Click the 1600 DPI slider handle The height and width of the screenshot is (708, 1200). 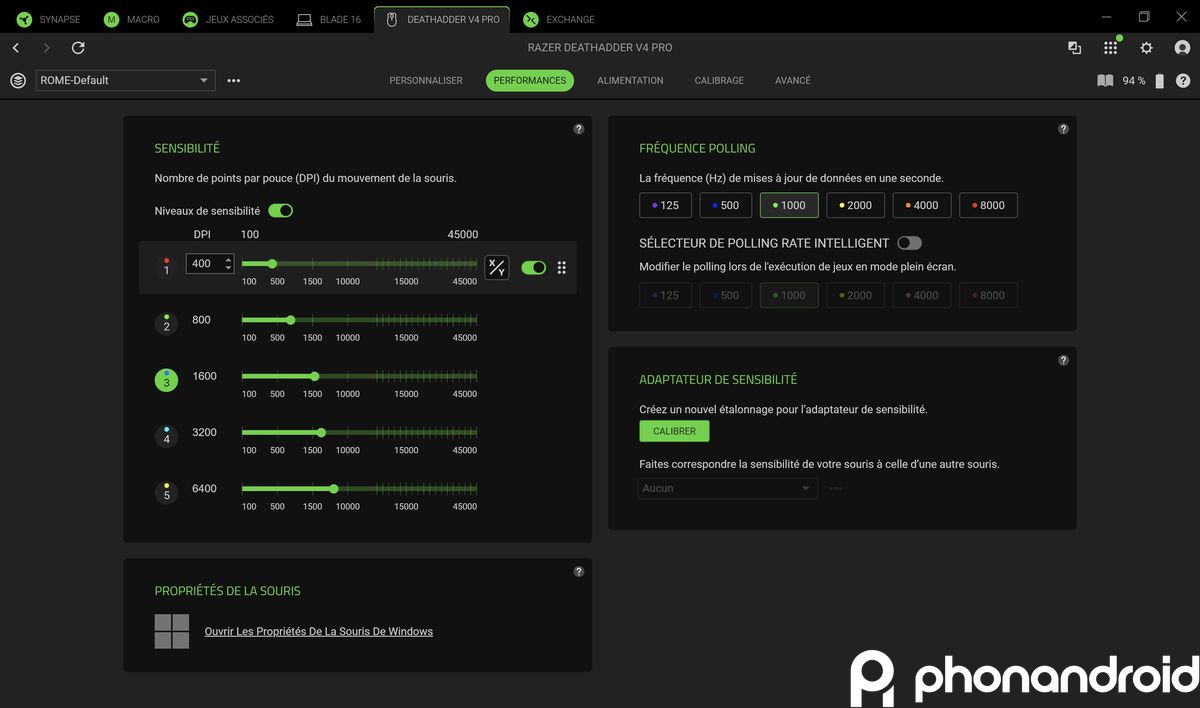(x=315, y=376)
